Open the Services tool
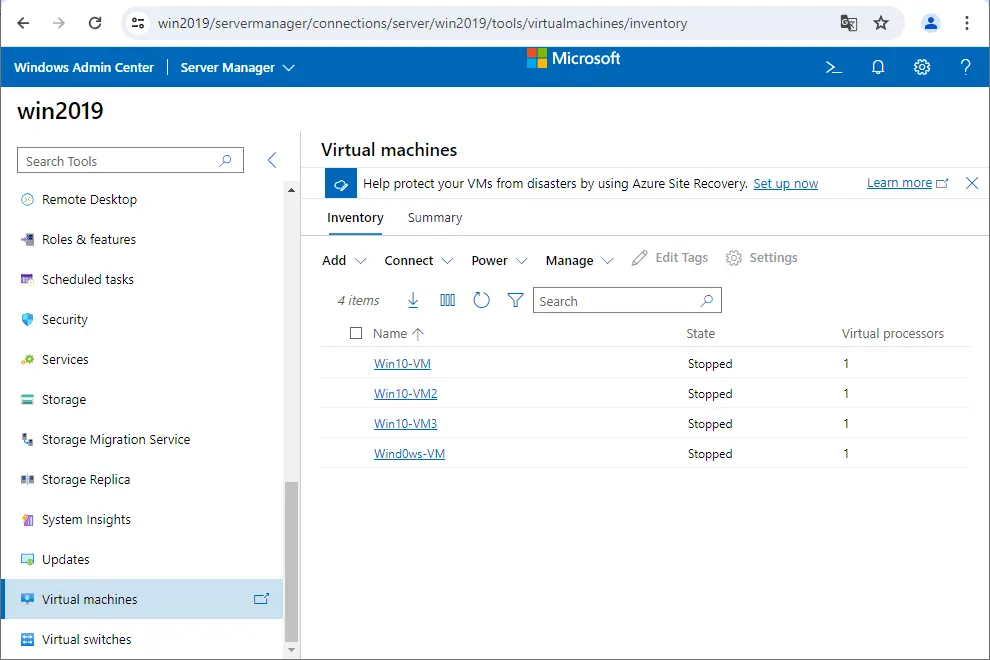This screenshot has height=660, width=990. [143, 359]
